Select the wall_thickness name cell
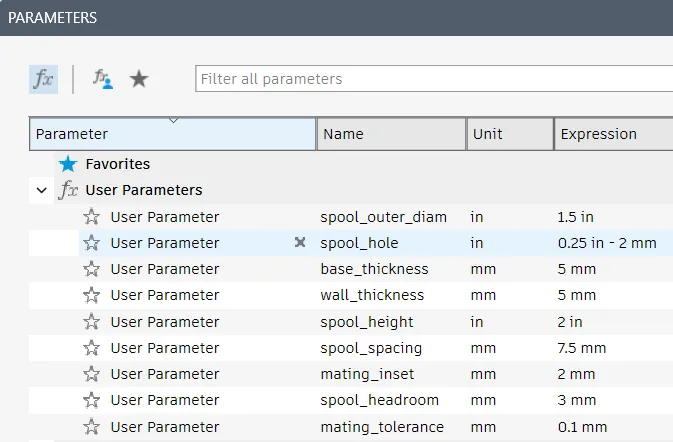The width and height of the screenshot is (673, 442). [372, 295]
